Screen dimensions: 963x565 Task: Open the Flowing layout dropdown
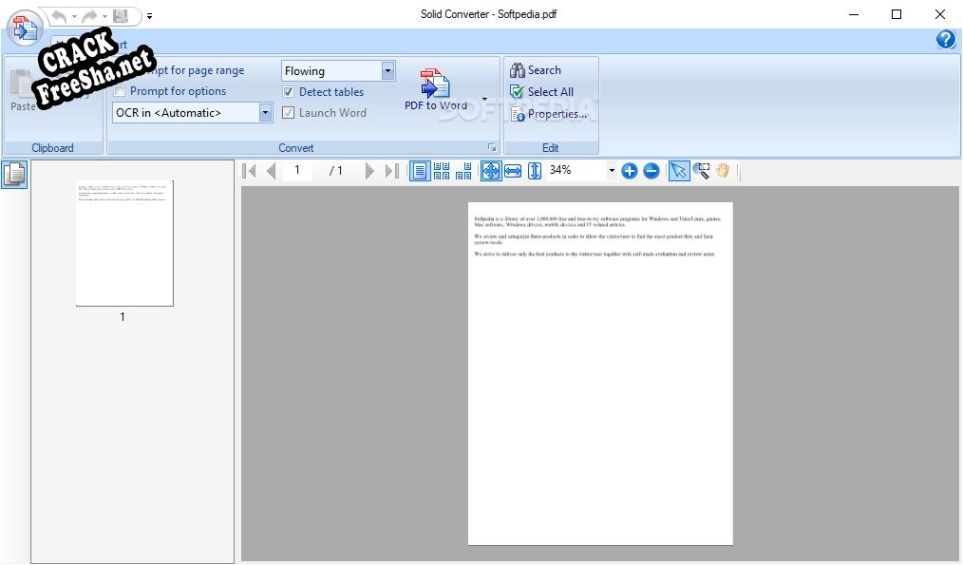pyautogui.click(x=388, y=71)
